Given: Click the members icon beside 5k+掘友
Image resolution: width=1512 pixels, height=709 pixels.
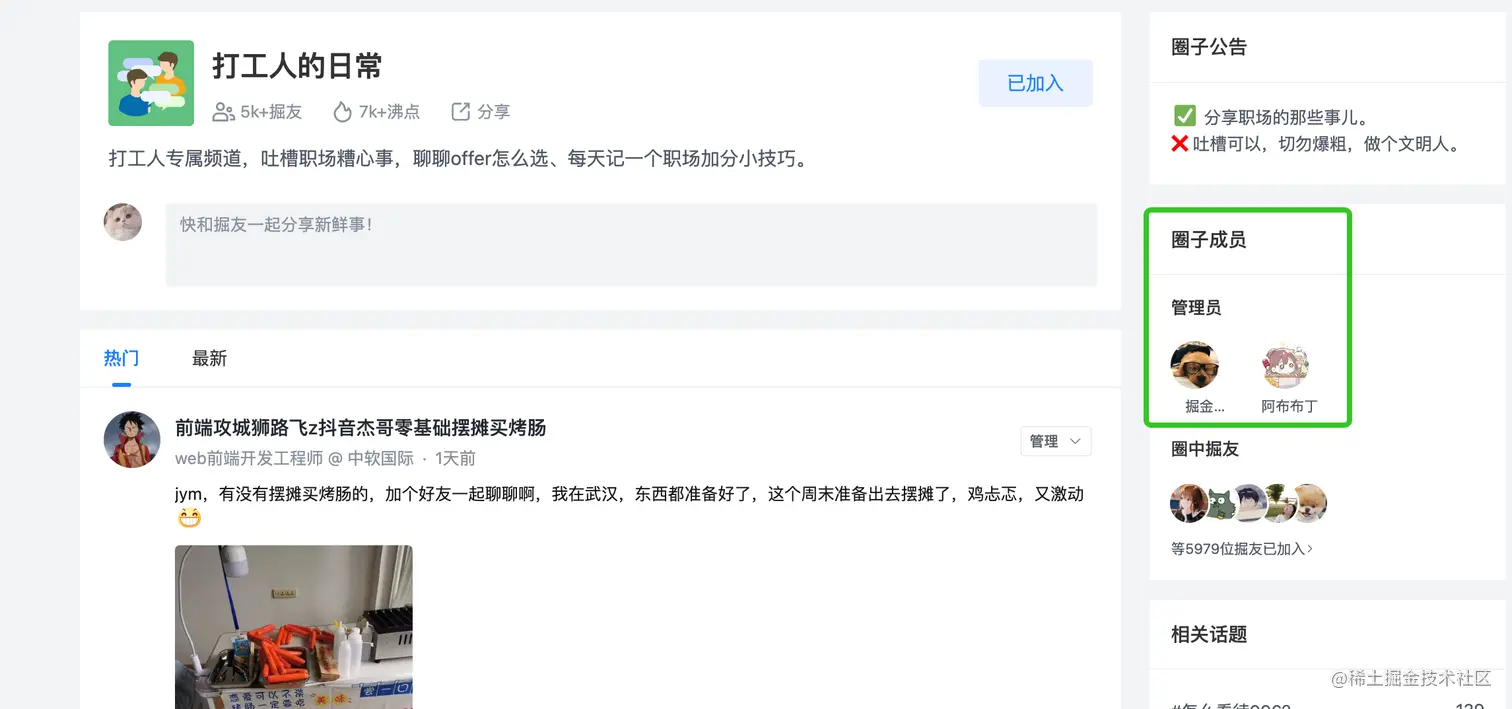Looking at the screenshot, I should click(x=223, y=112).
